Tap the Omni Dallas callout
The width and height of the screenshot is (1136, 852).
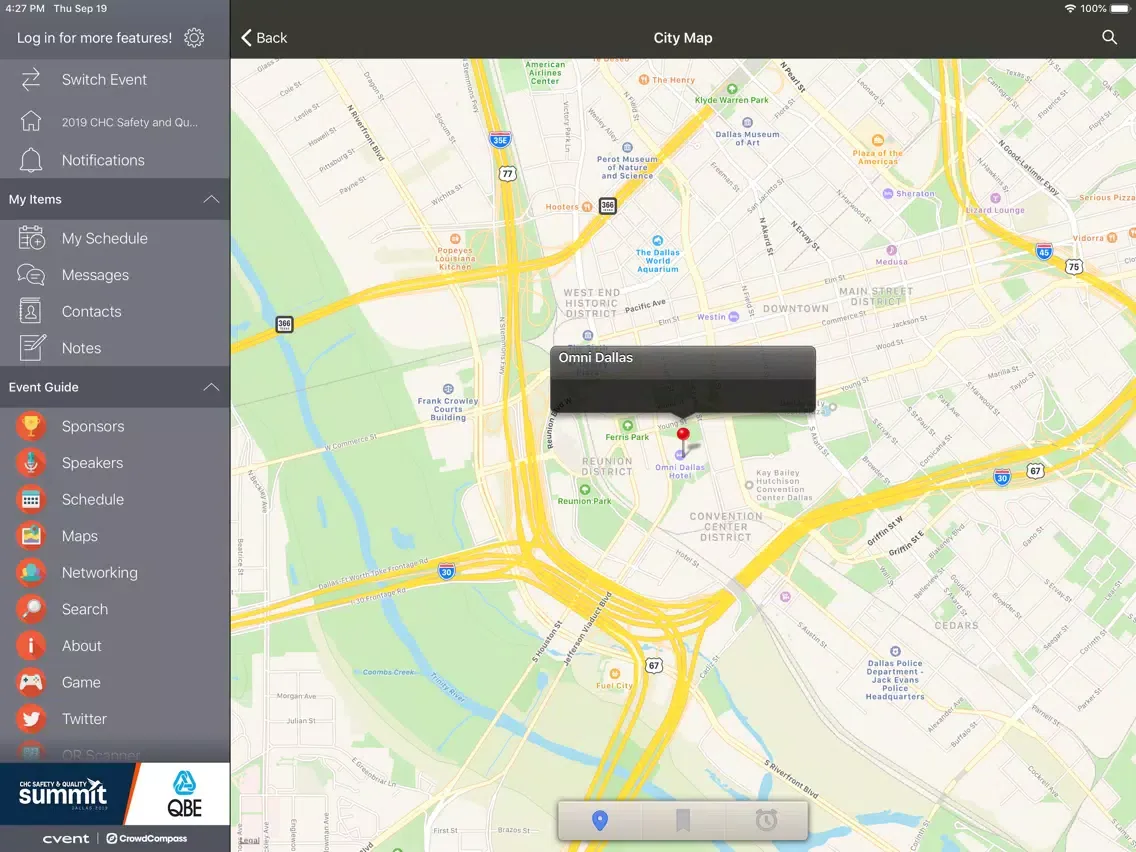click(682, 379)
